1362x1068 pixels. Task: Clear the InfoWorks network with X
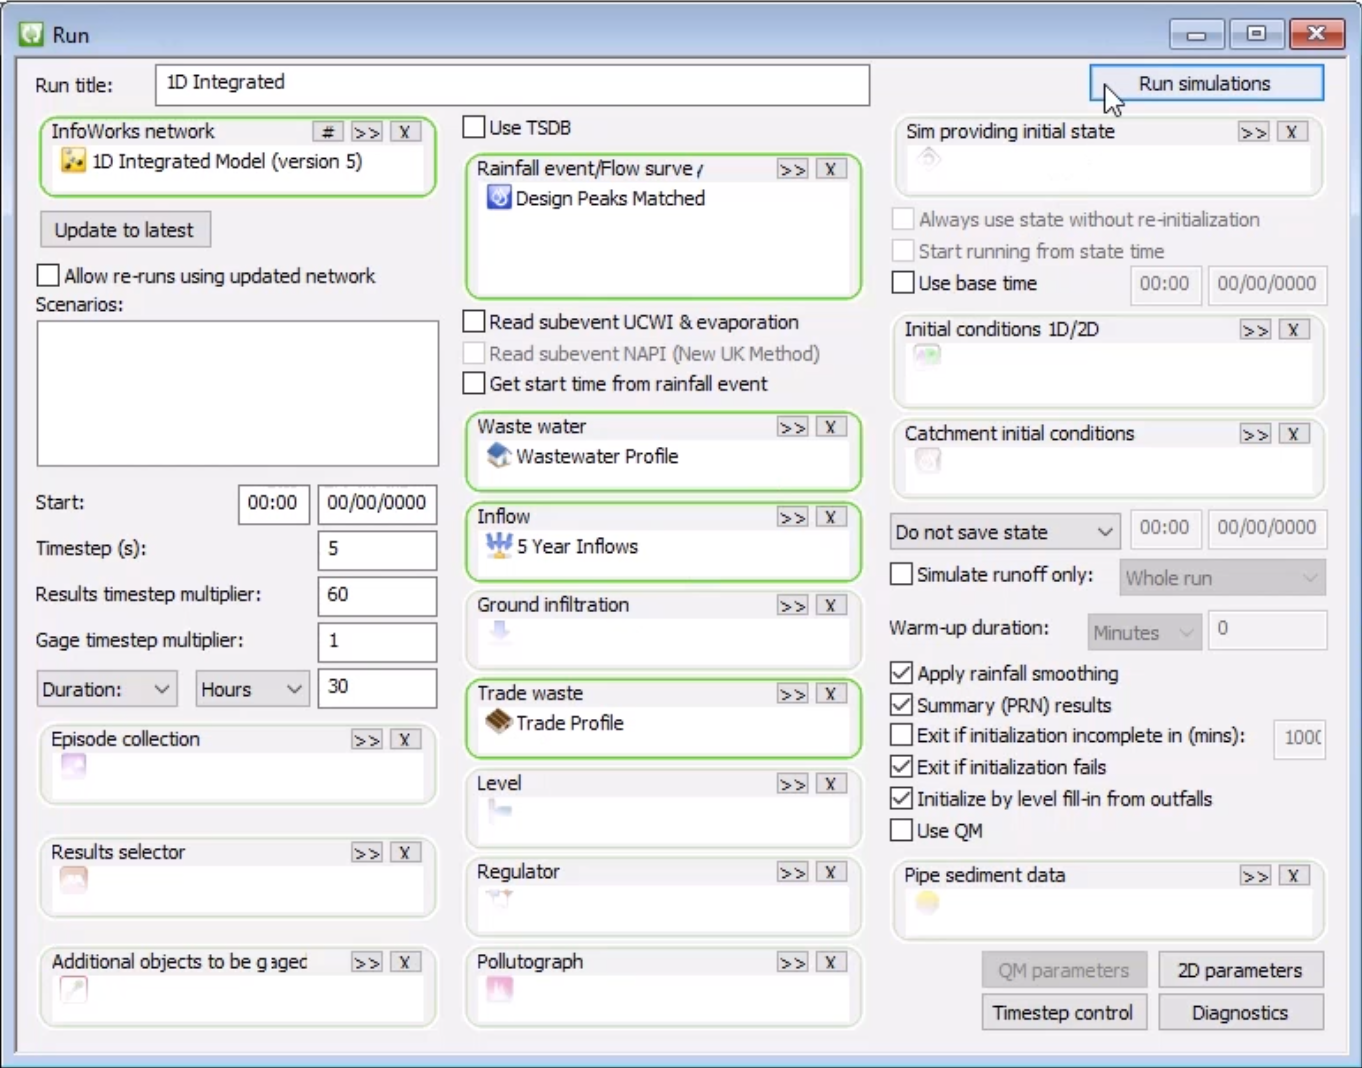tap(405, 132)
